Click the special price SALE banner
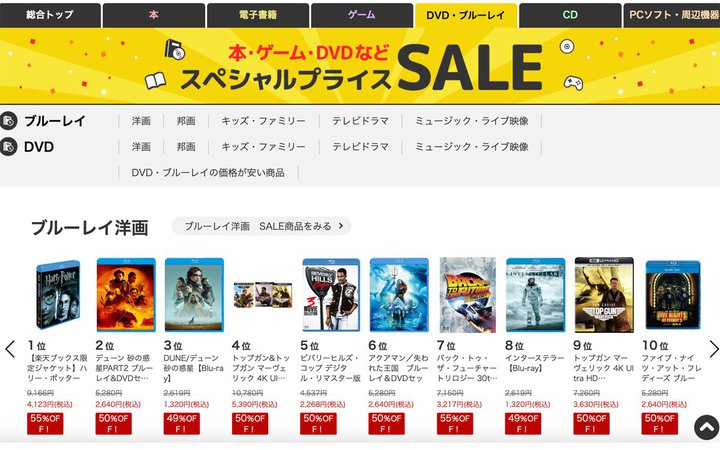 [x=360, y=66]
